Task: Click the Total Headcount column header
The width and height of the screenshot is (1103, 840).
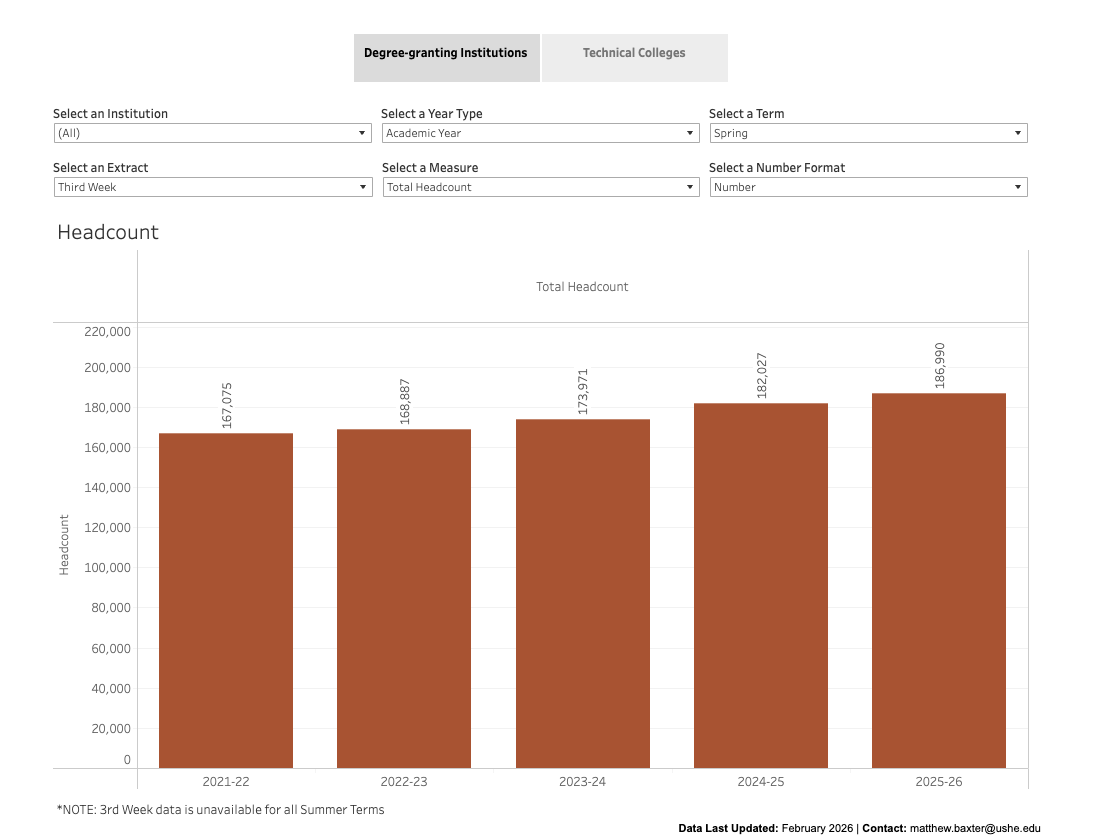Action: click(582, 287)
